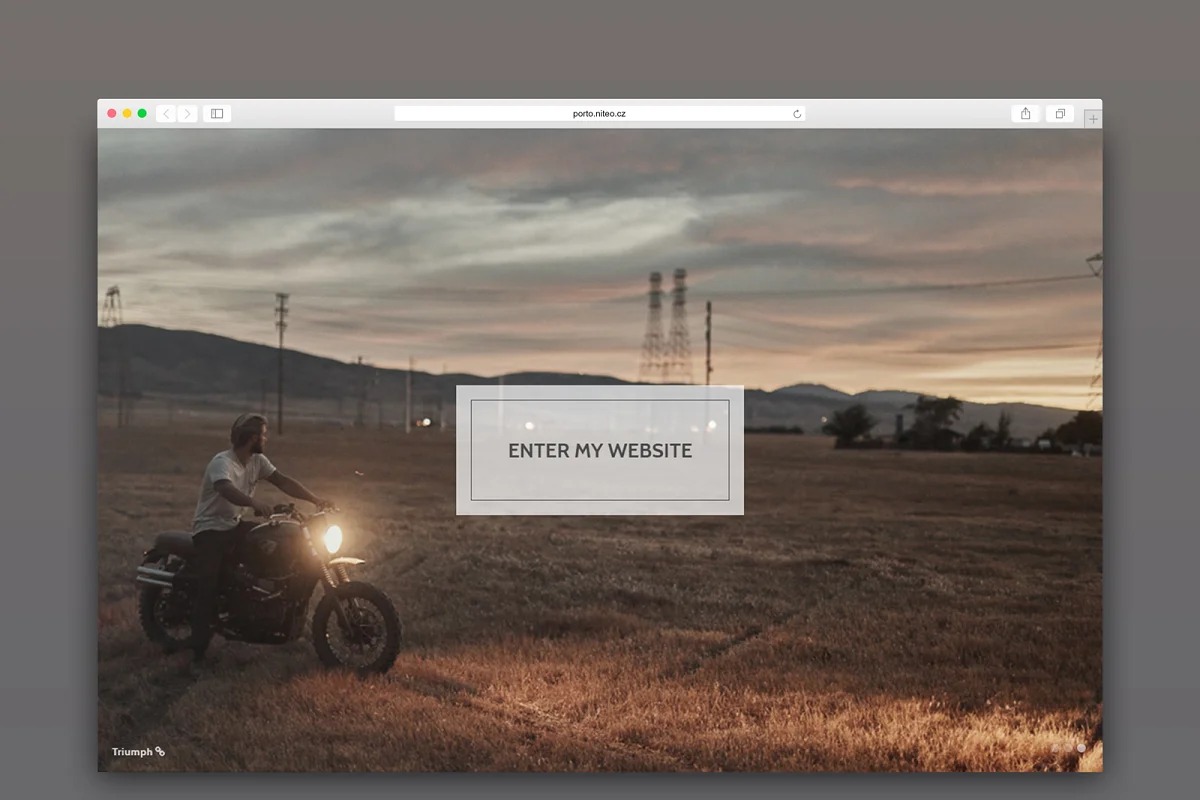Click the porto.niteo.cz address bar
Viewport: 1200px width, 800px height.
598,114
